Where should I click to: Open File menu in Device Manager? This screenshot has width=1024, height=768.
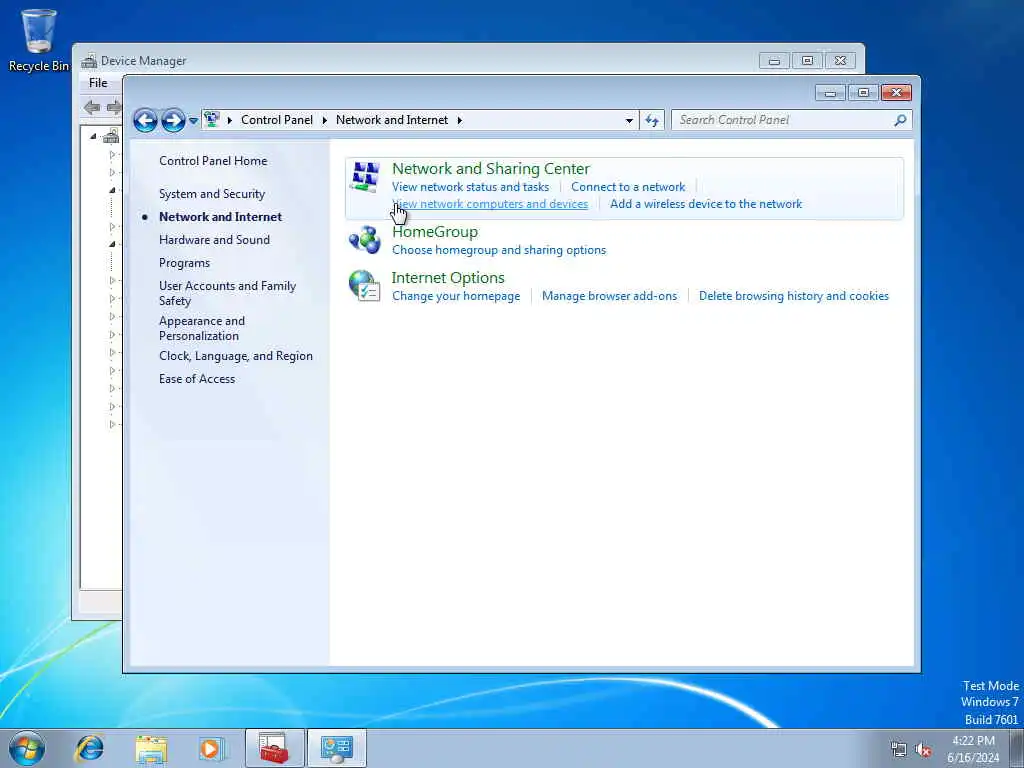click(98, 83)
